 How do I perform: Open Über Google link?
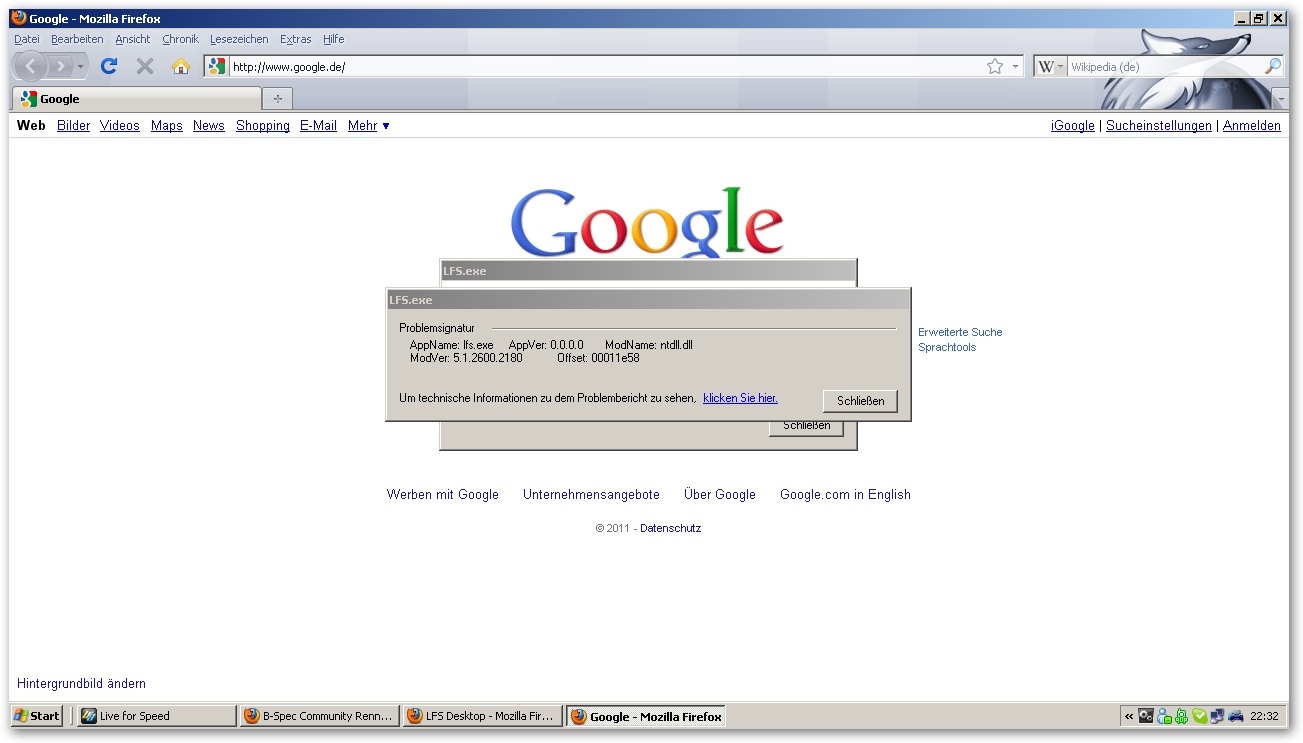720,494
